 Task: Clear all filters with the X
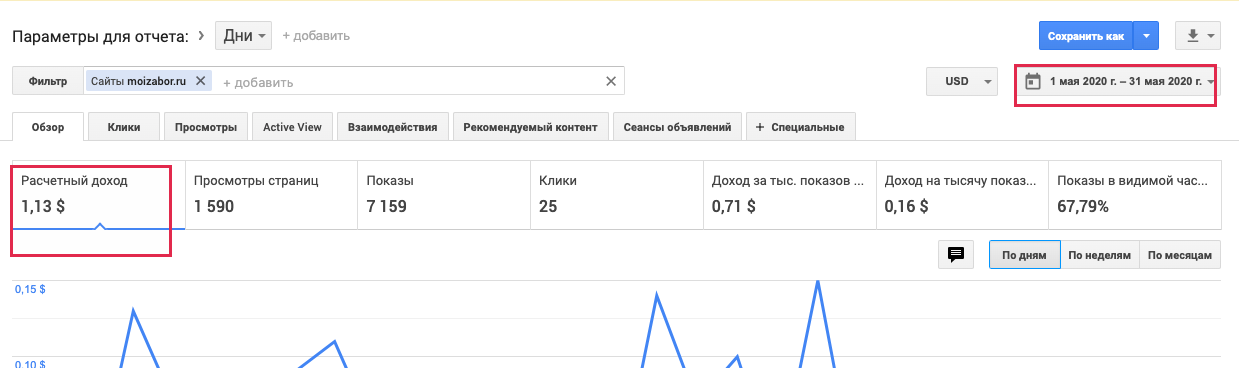611,81
